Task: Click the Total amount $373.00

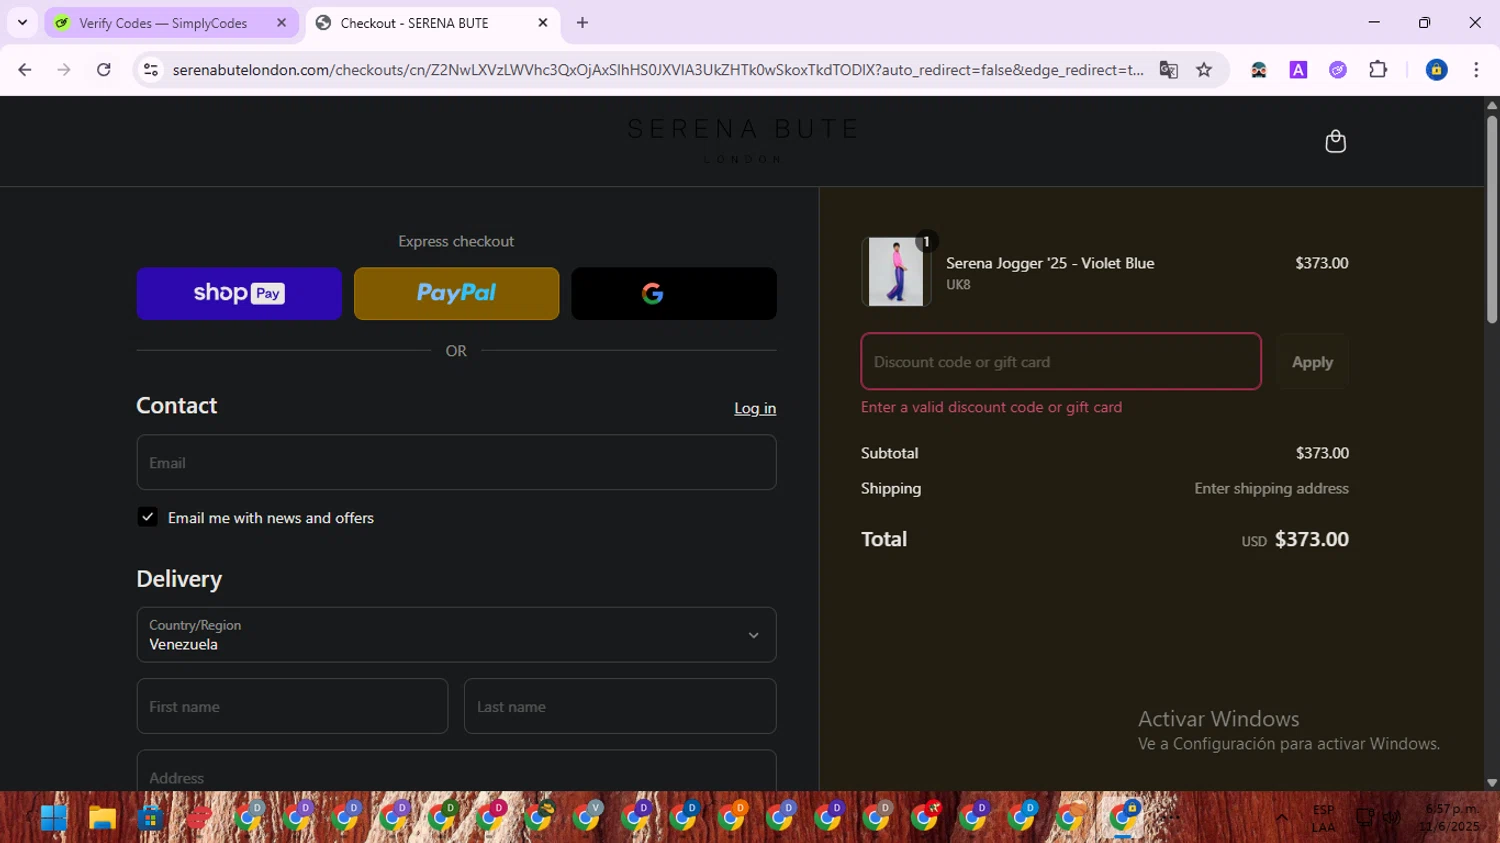Action: point(1312,539)
